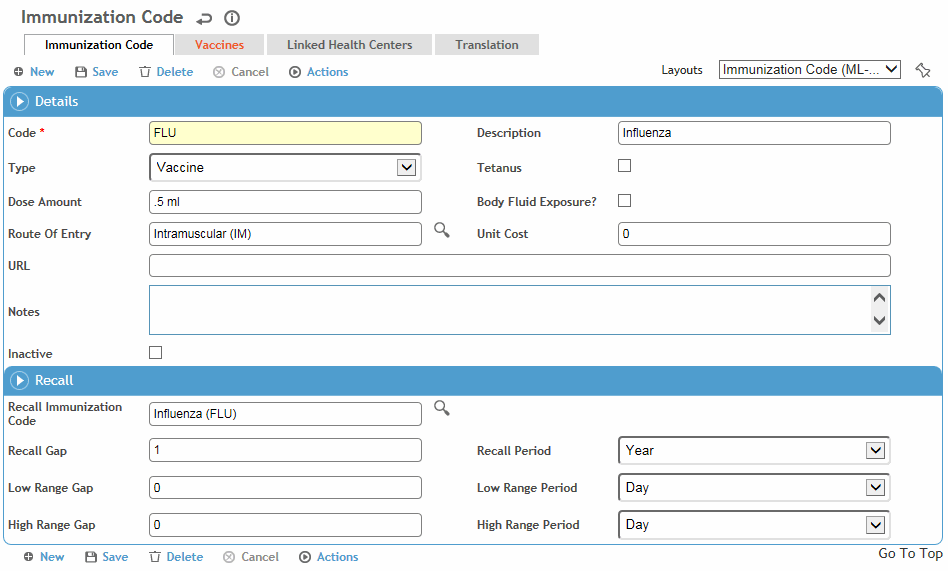Toggle the Body Fluid Exposure checkbox

pos(625,201)
